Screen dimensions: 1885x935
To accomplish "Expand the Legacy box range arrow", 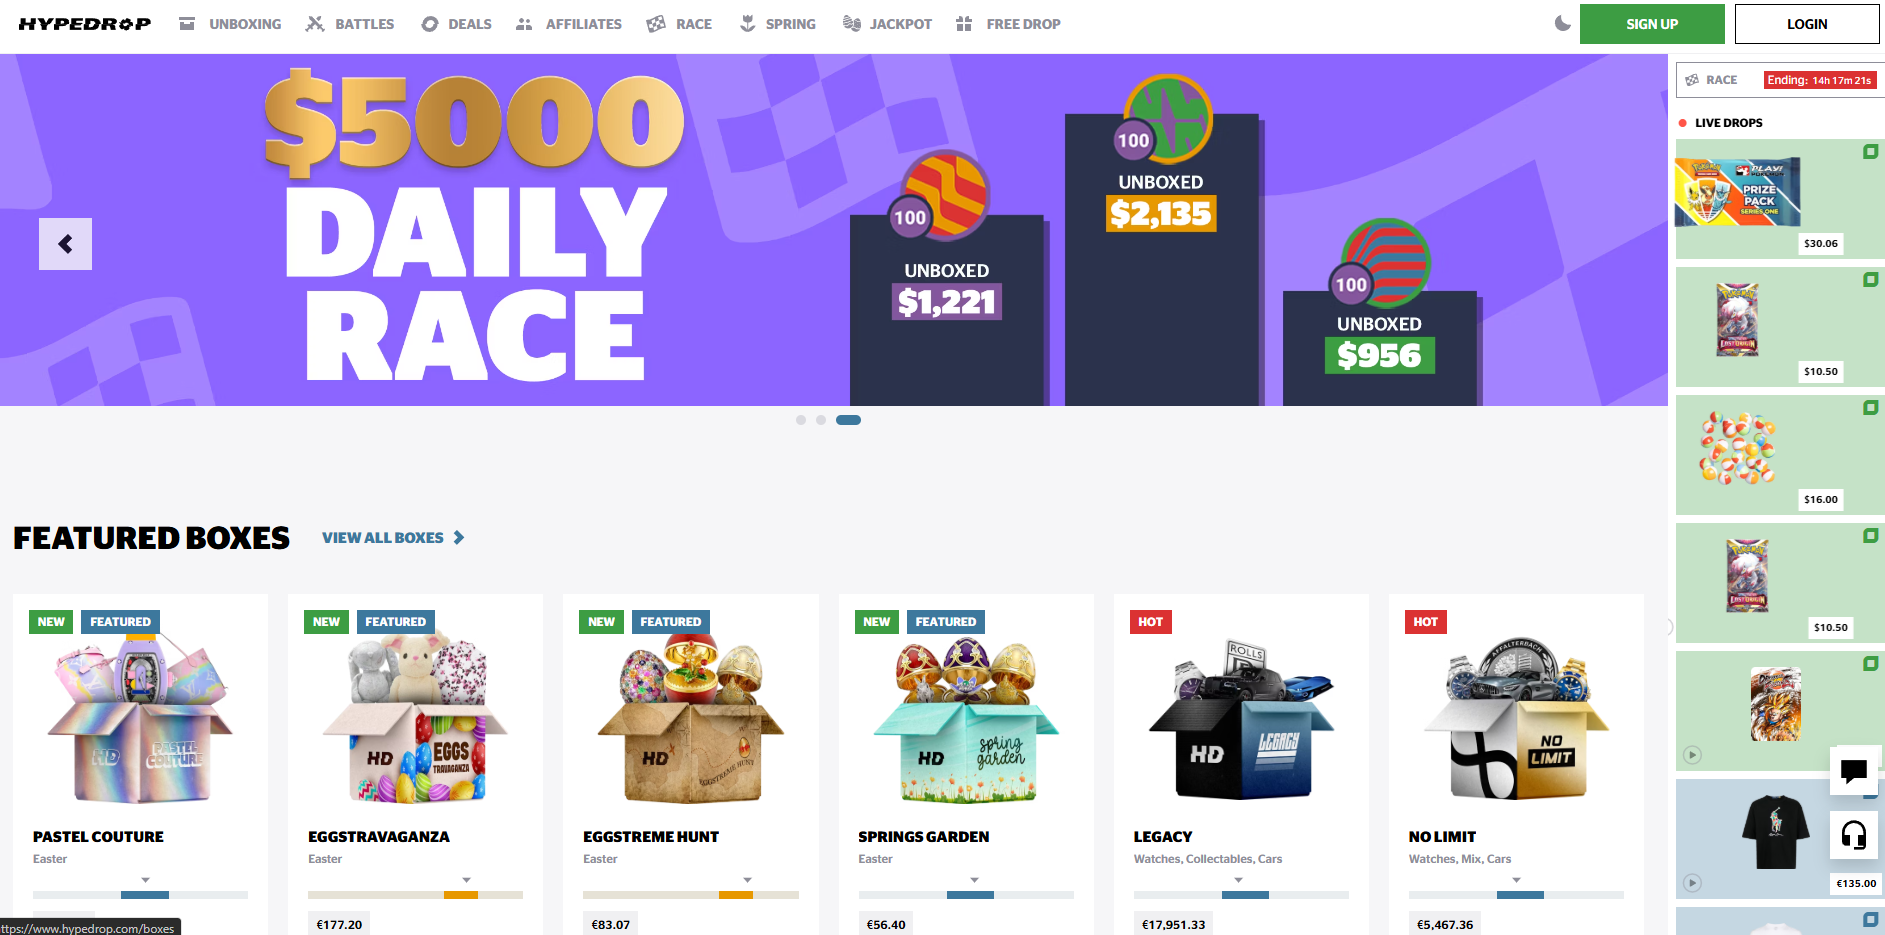I will [x=1238, y=880].
